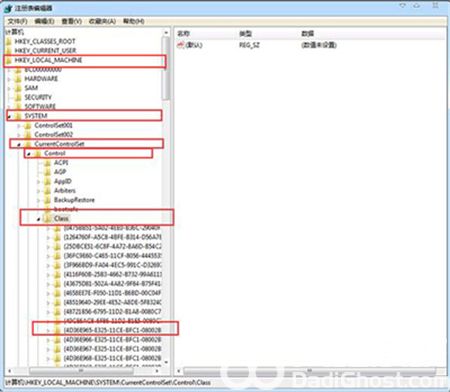Click the CurrentControlSet folder icon
This screenshot has height=392, width=450.
[x=28, y=144]
